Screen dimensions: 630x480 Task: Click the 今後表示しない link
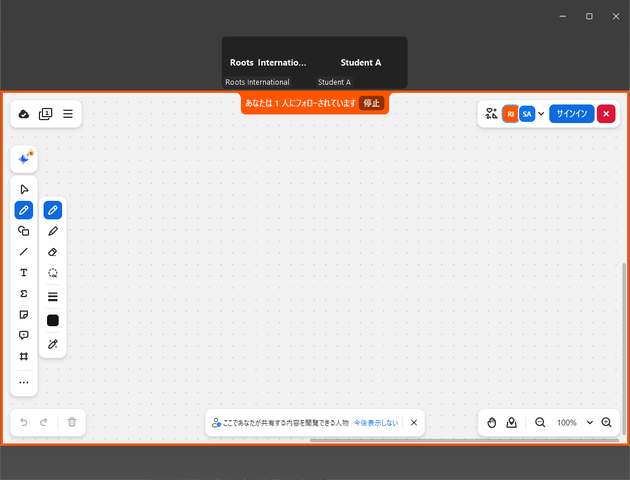tap(376, 423)
